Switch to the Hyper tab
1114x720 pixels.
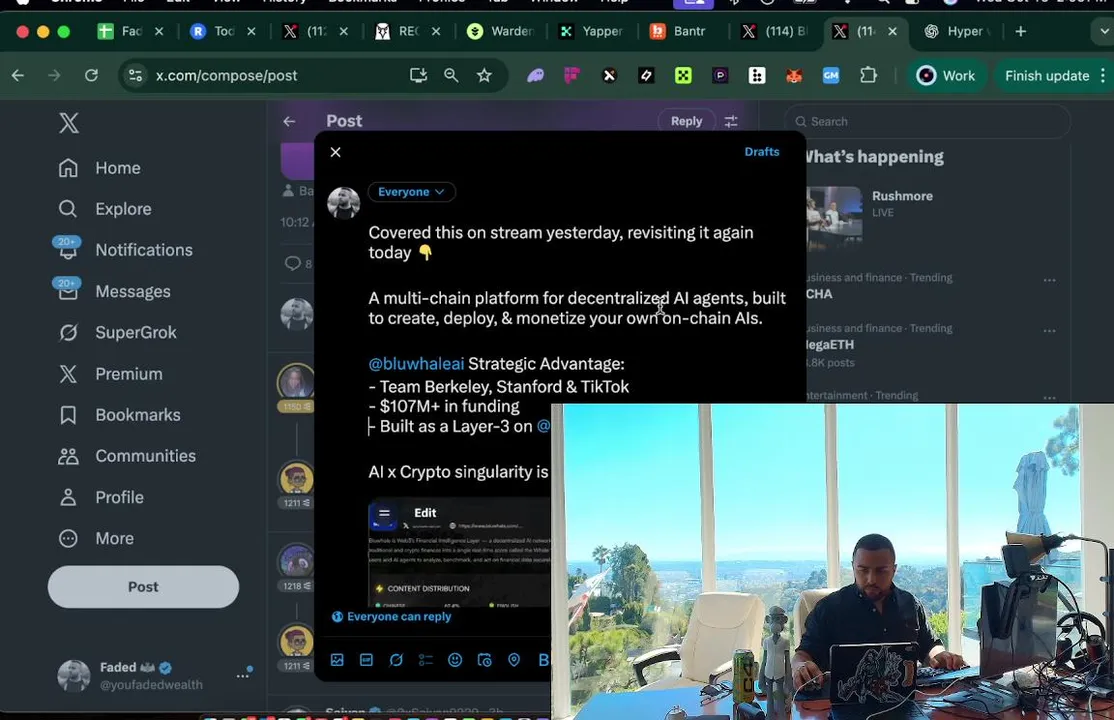[956, 31]
